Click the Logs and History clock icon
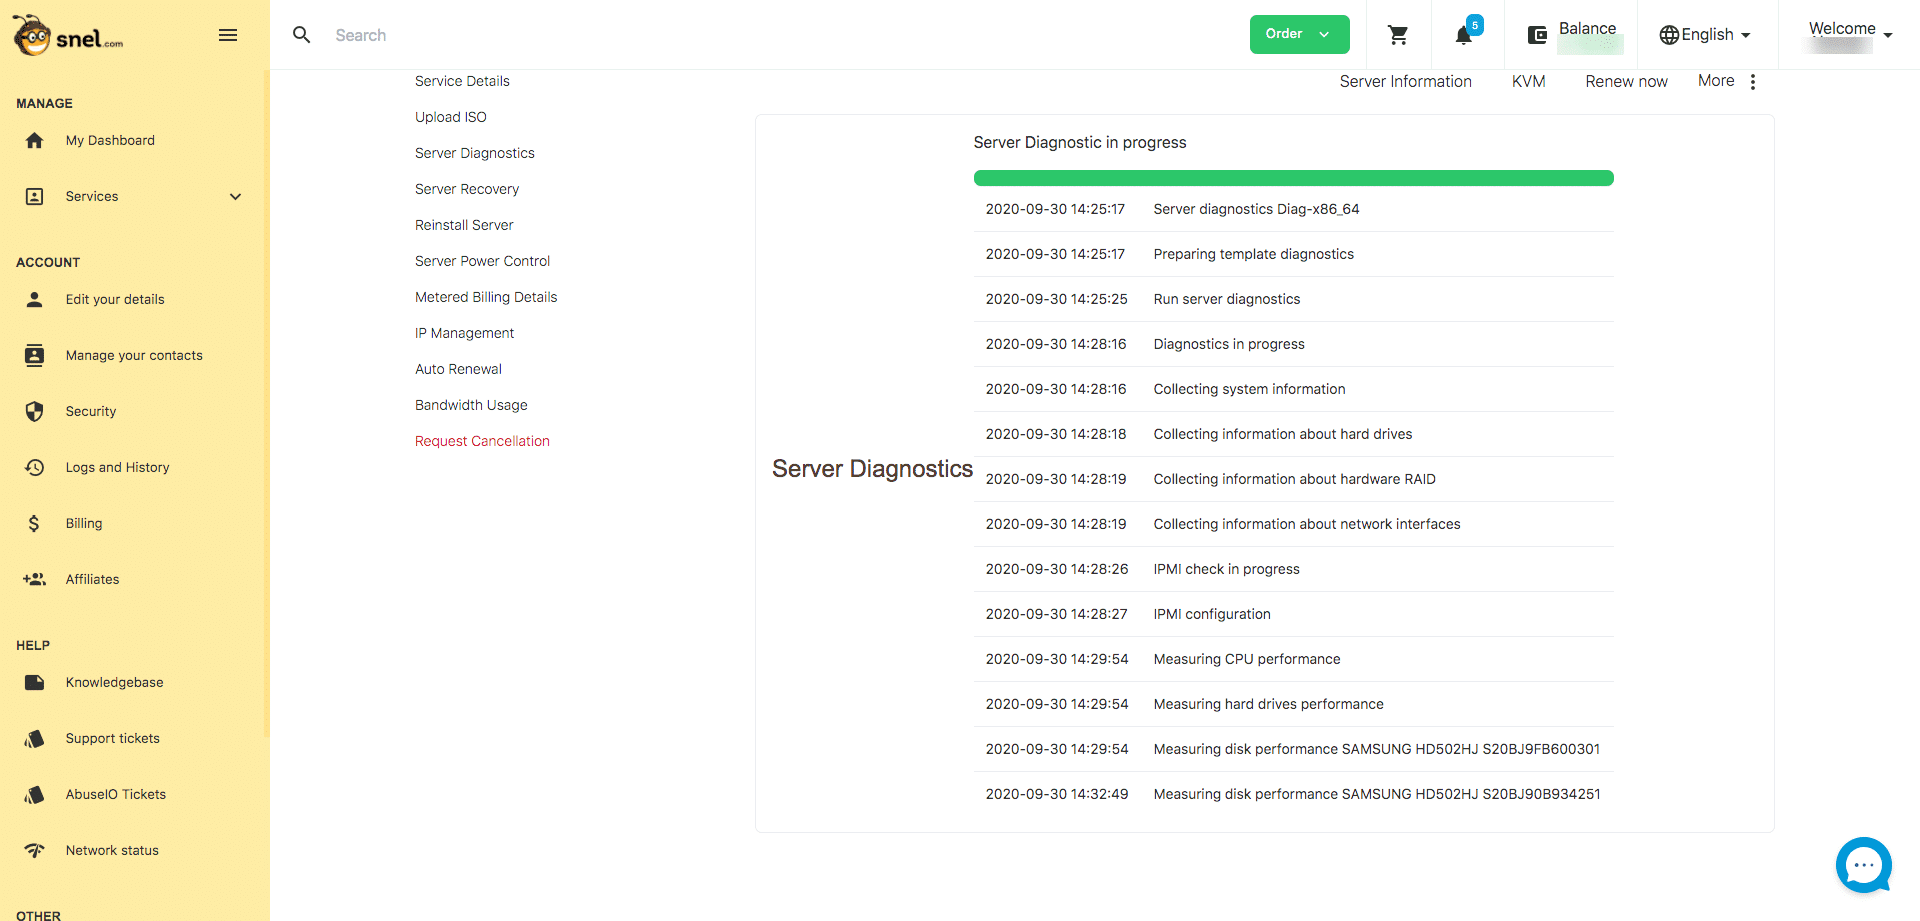This screenshot has height=921, width=1920. (x=35, y=467)
